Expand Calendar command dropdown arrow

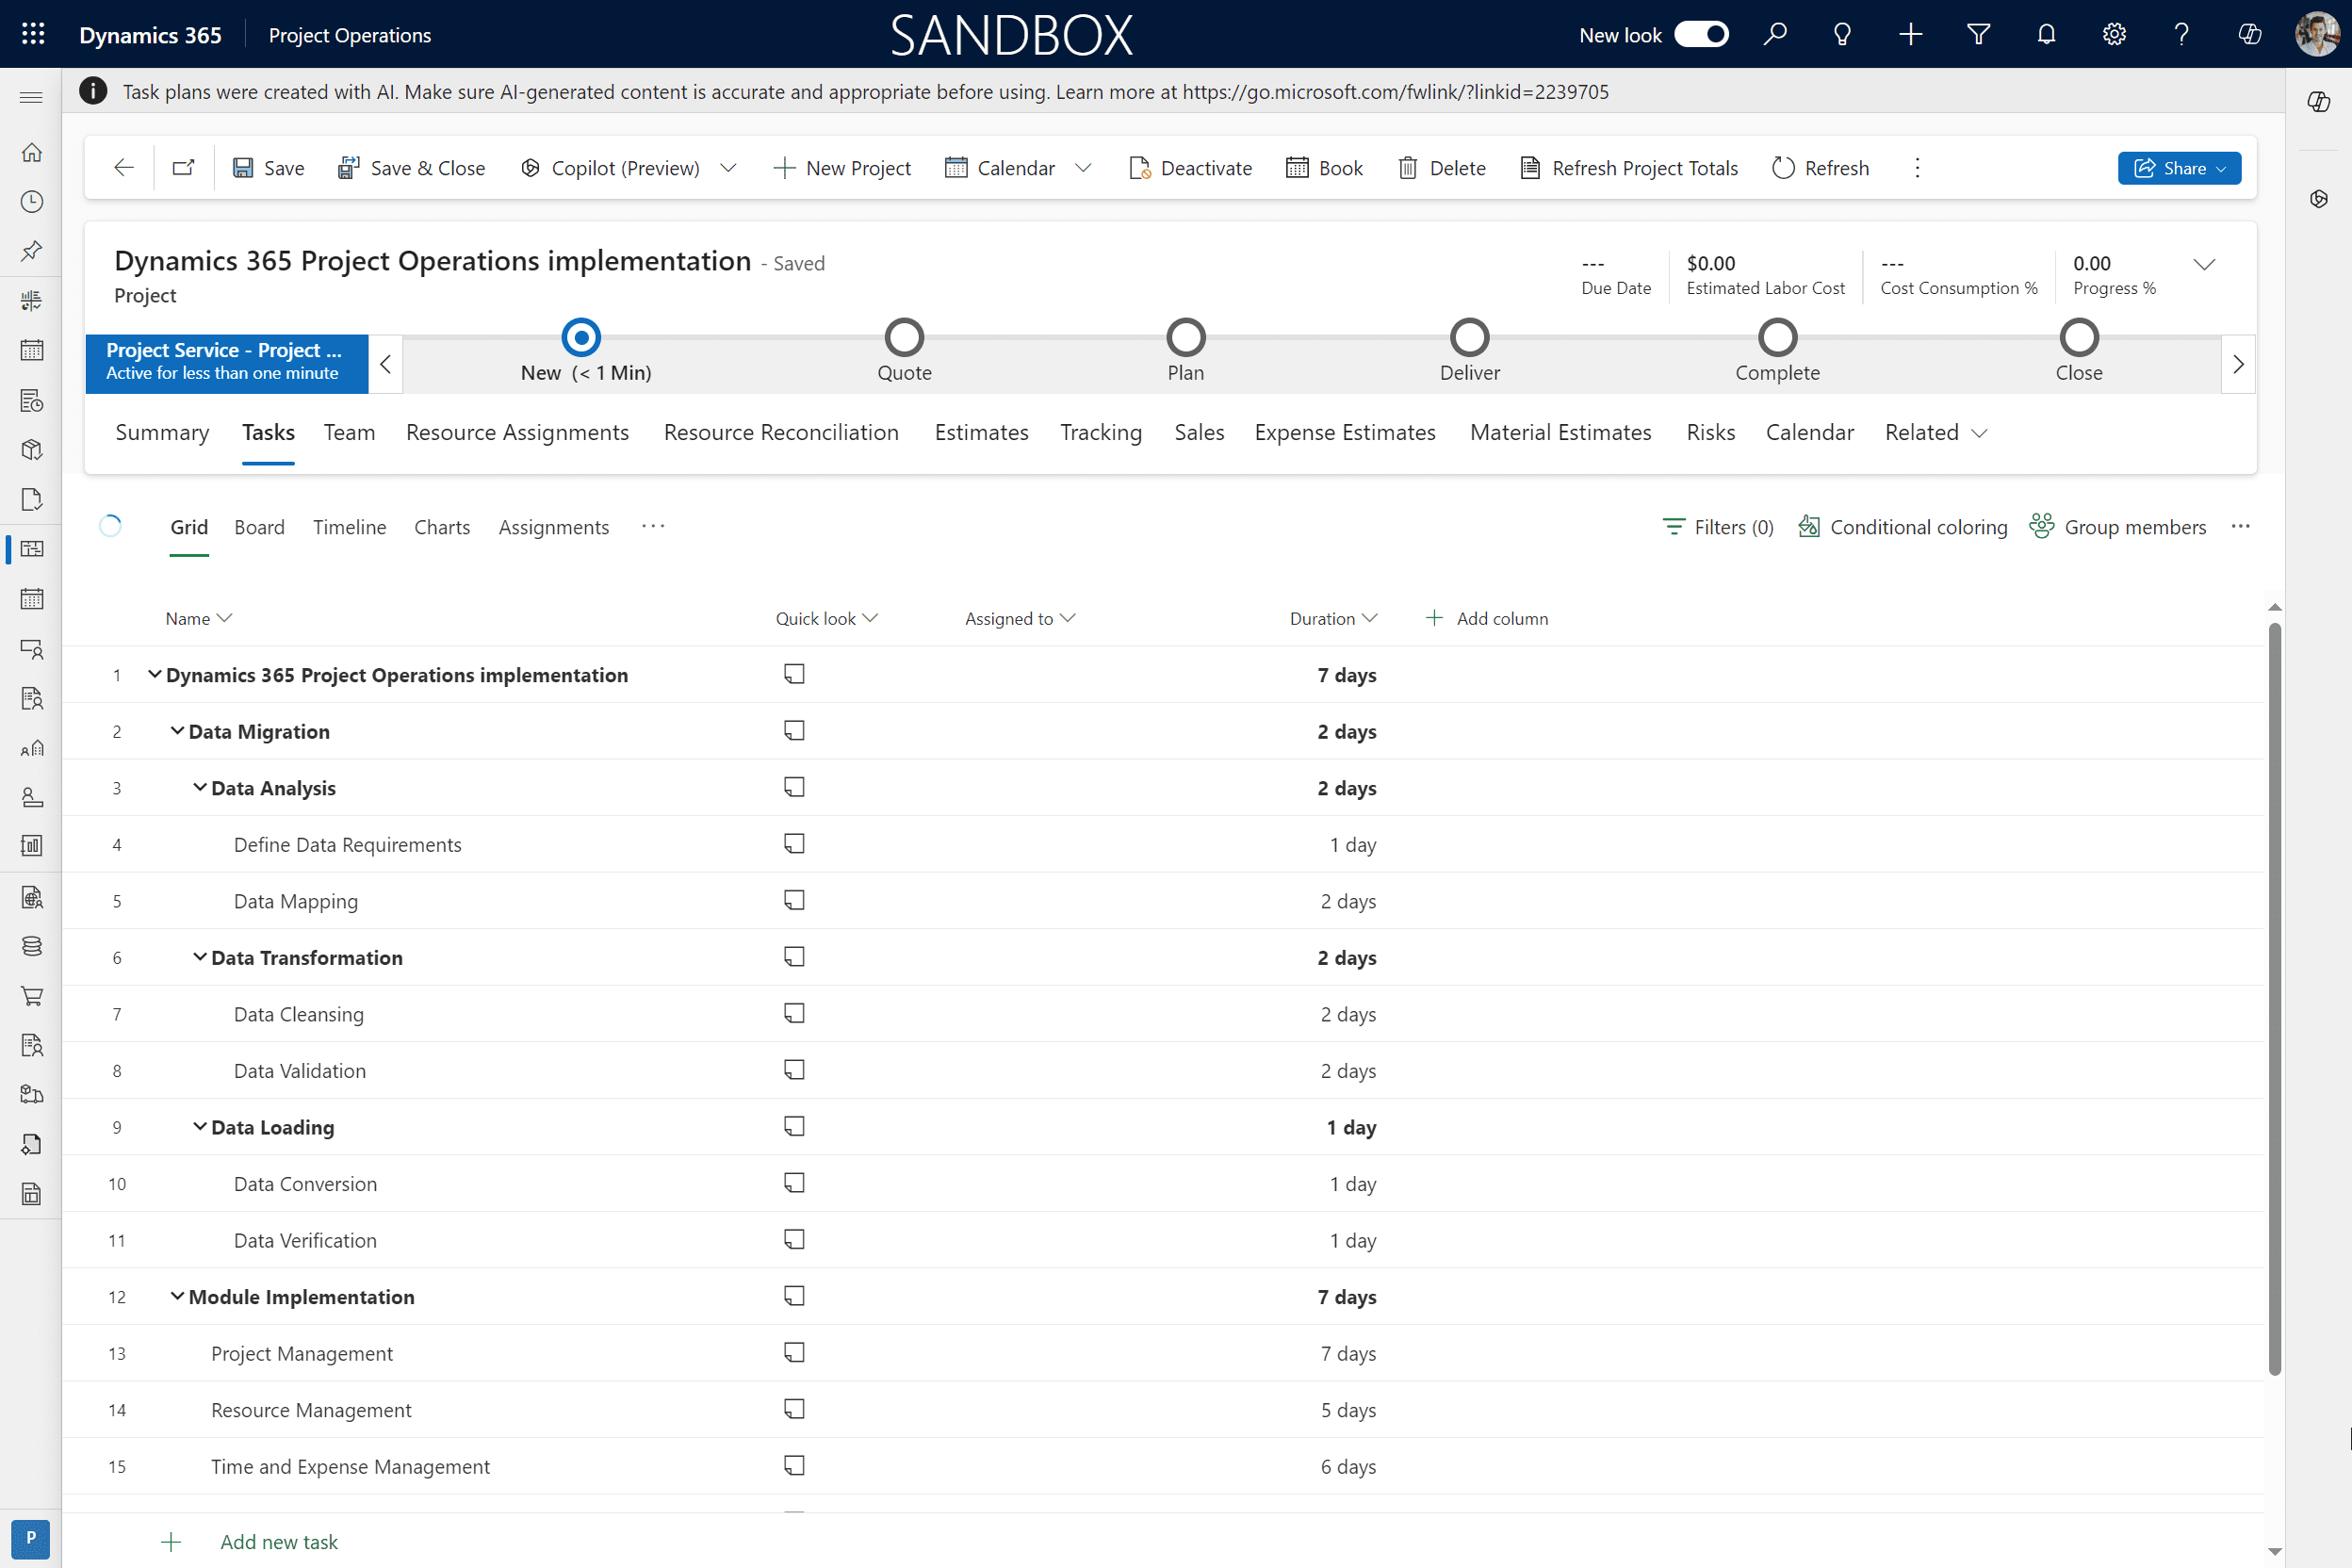[1083, 168]
